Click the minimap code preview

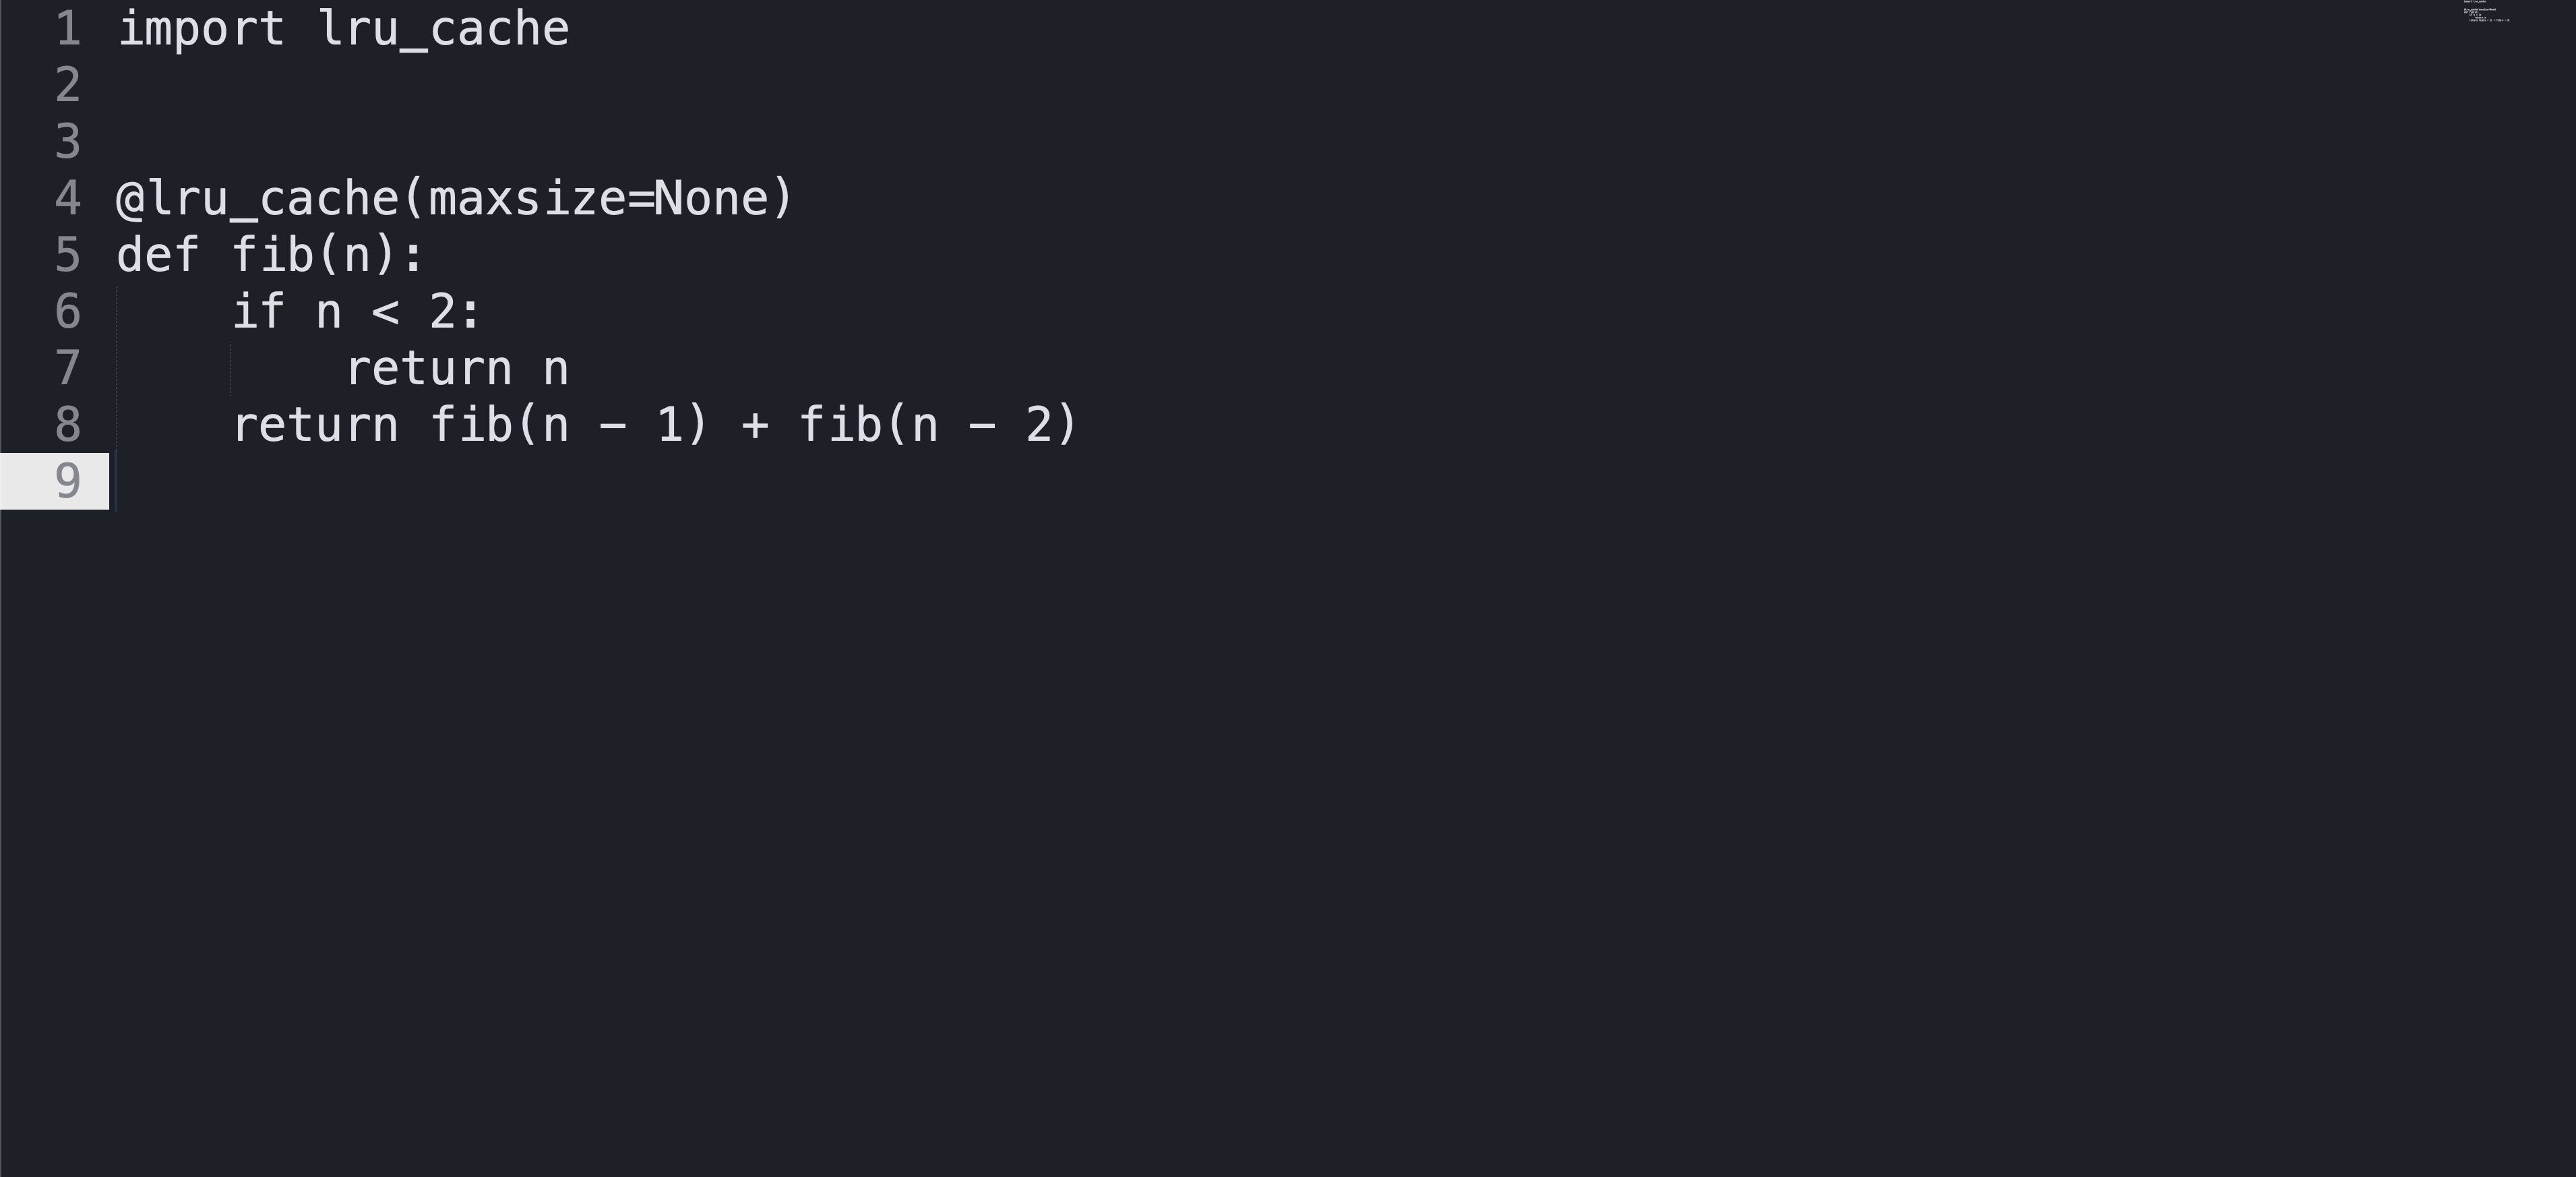pyautogui.click(x=2486, y=11)
